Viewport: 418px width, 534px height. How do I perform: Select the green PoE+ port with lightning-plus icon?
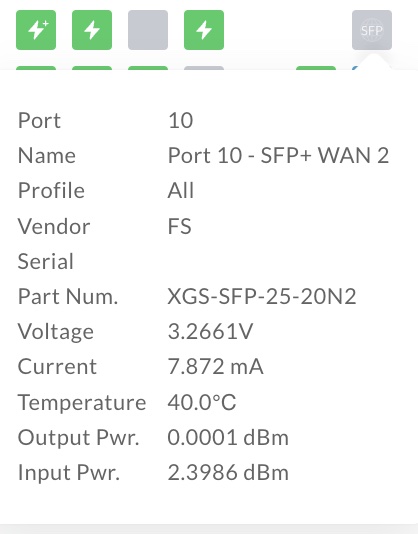pyautogui.click(x=36, y=30)
